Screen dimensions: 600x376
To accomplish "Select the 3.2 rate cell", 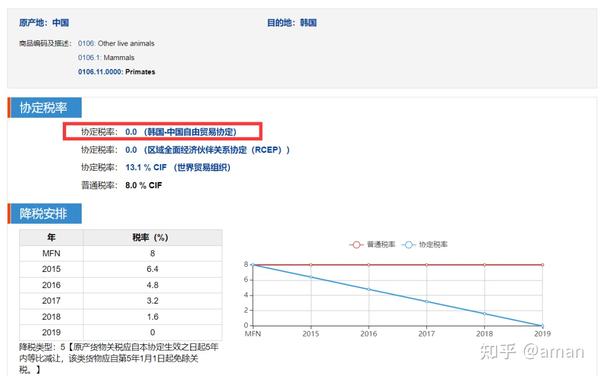I will pyautogui.click(x=152, y=301).
